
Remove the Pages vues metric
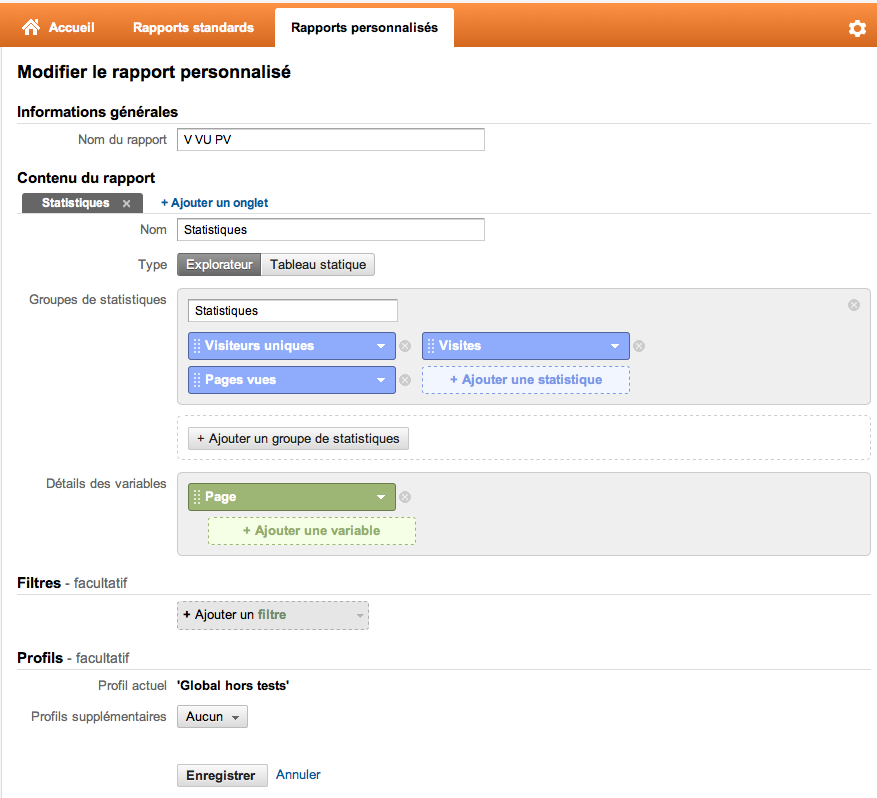tap(406, 380)
